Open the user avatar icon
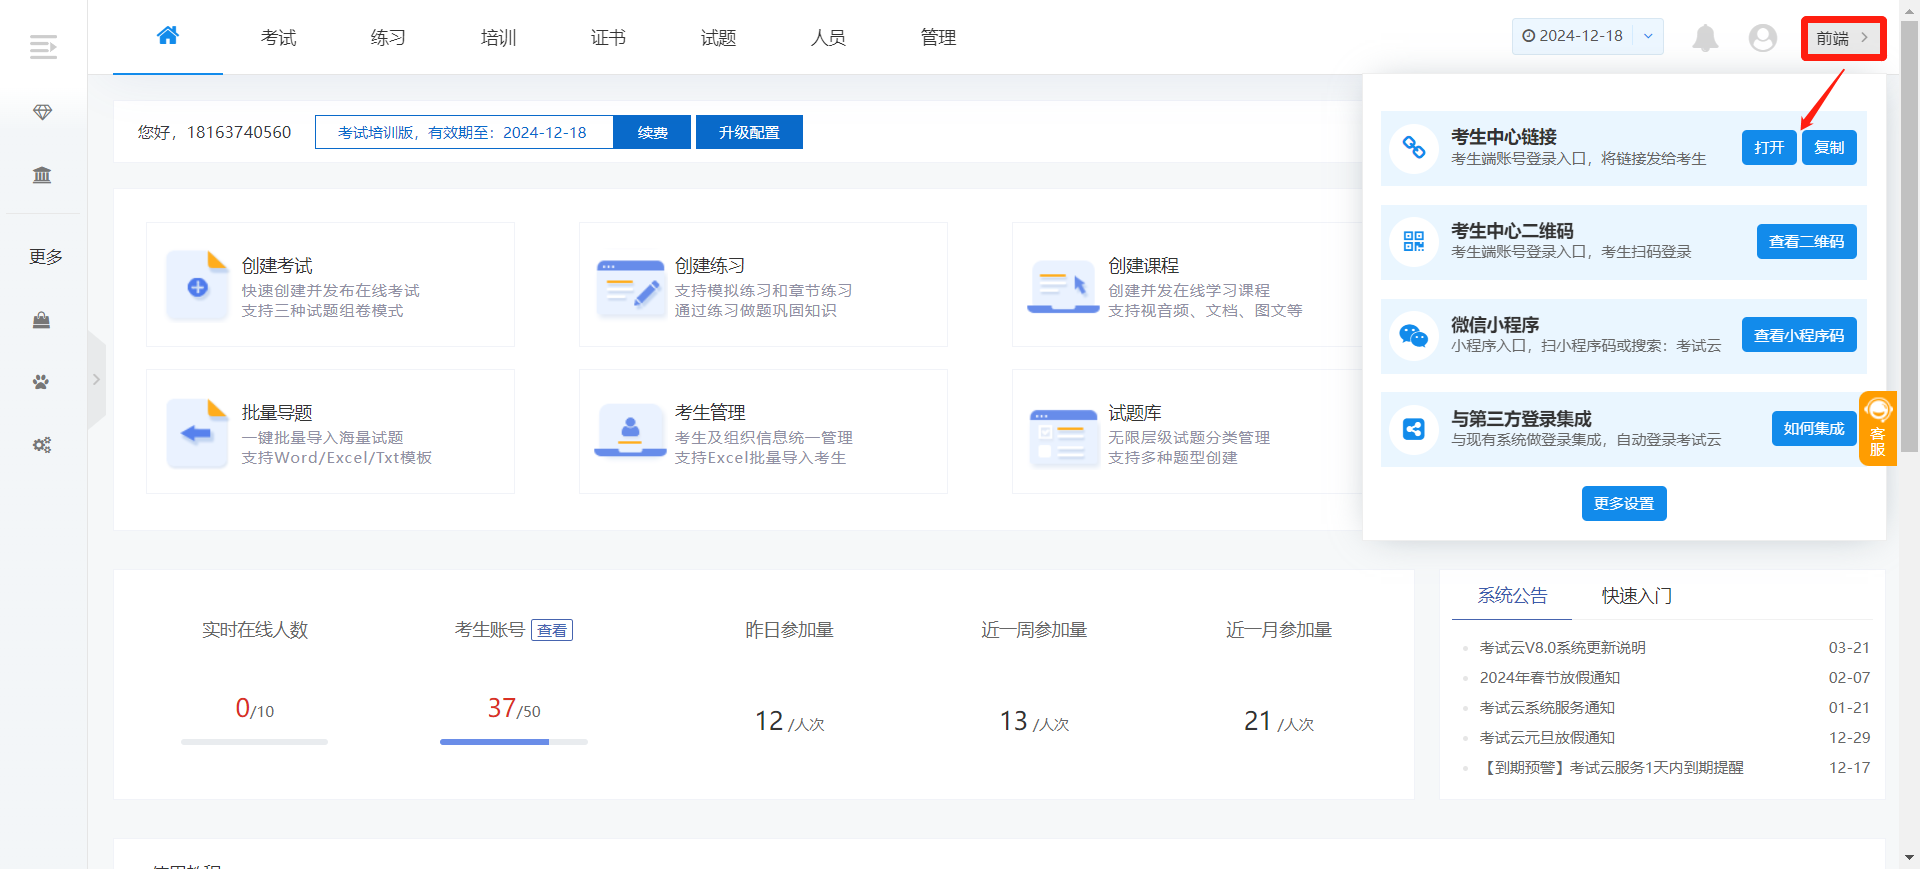This screenshot has width=1920, height=869. 1762,38
